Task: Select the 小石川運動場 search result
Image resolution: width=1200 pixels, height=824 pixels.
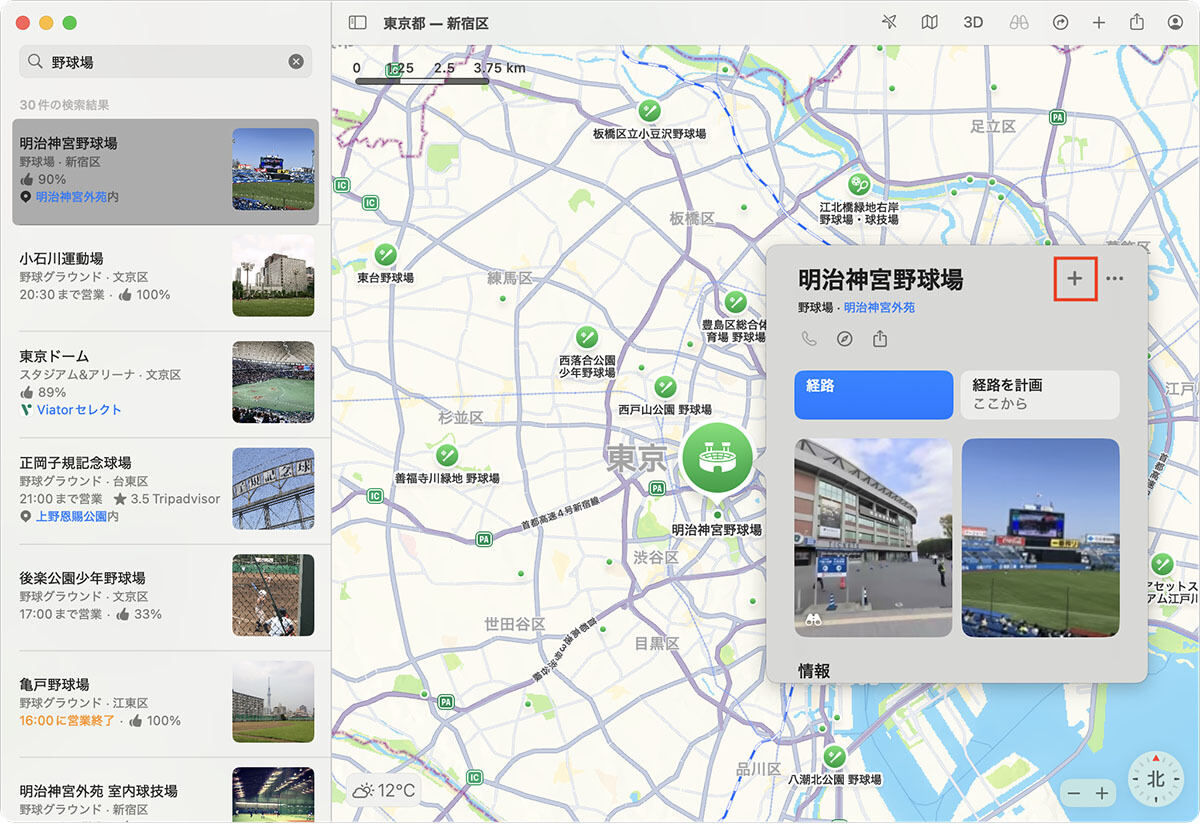Action: point(166,278)
